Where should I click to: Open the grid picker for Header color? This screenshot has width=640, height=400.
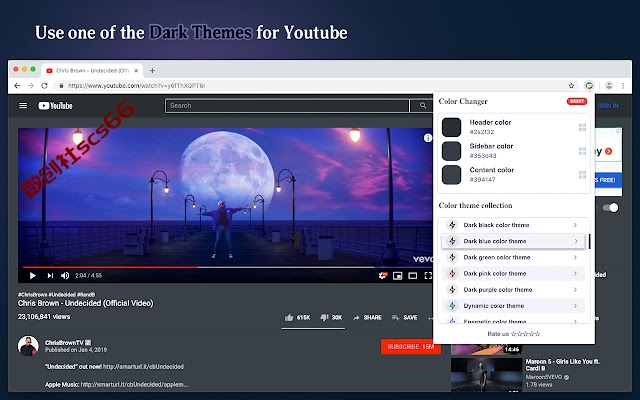[x=582, y=127]
